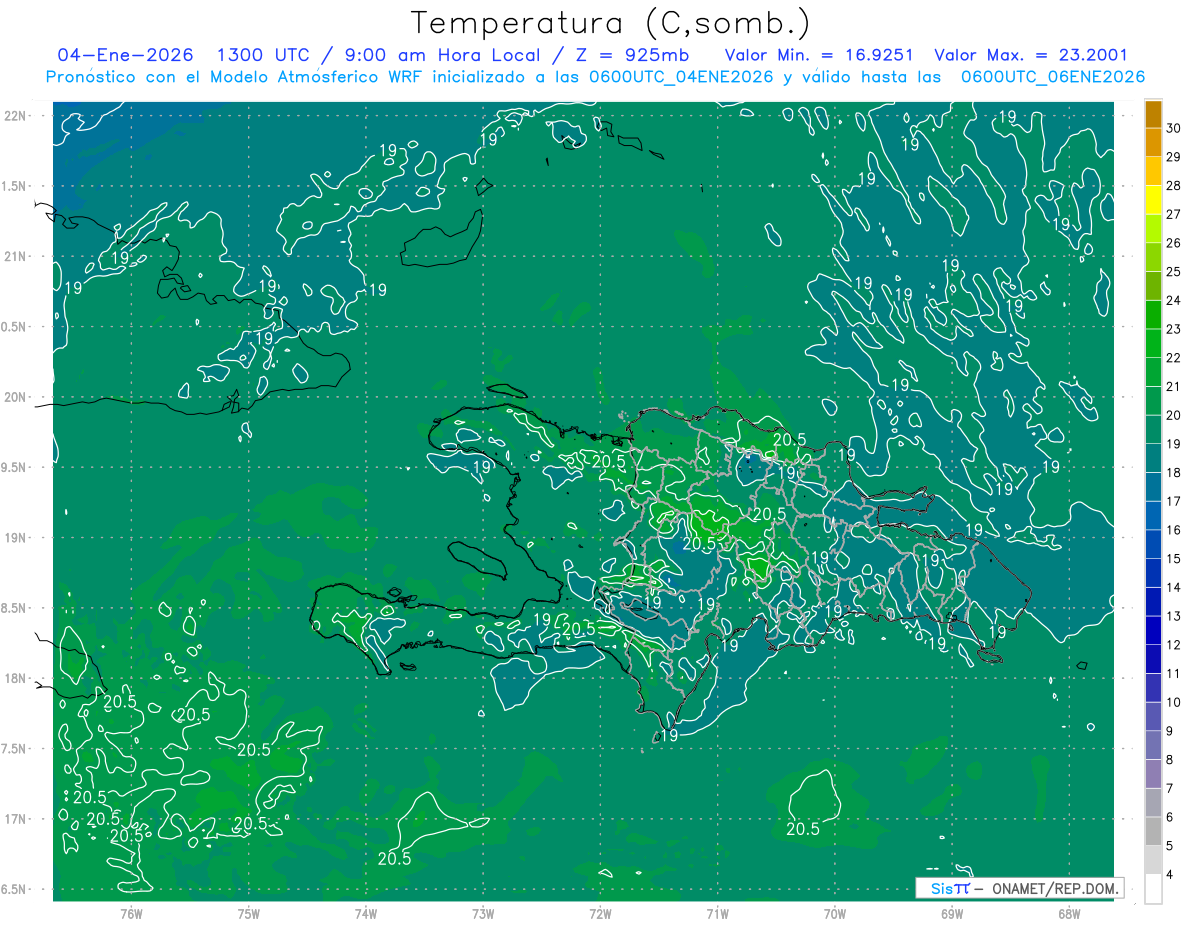Click the color legend value '11'
The height and width of the screenshot is (927, 1200).
coord(1174,674)
